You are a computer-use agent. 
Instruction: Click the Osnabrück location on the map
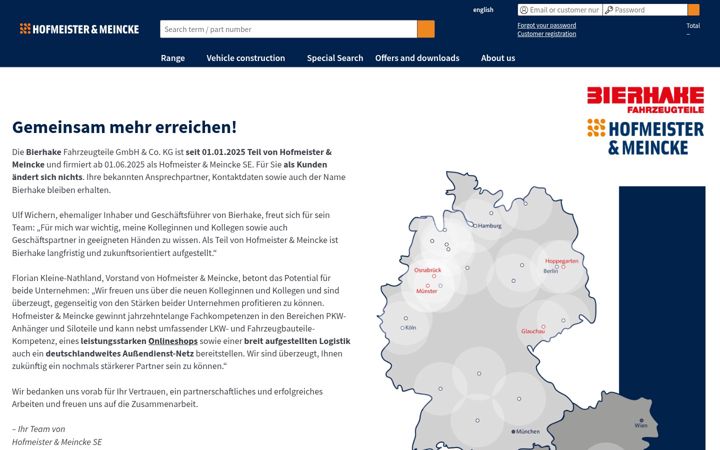point(428,270)
